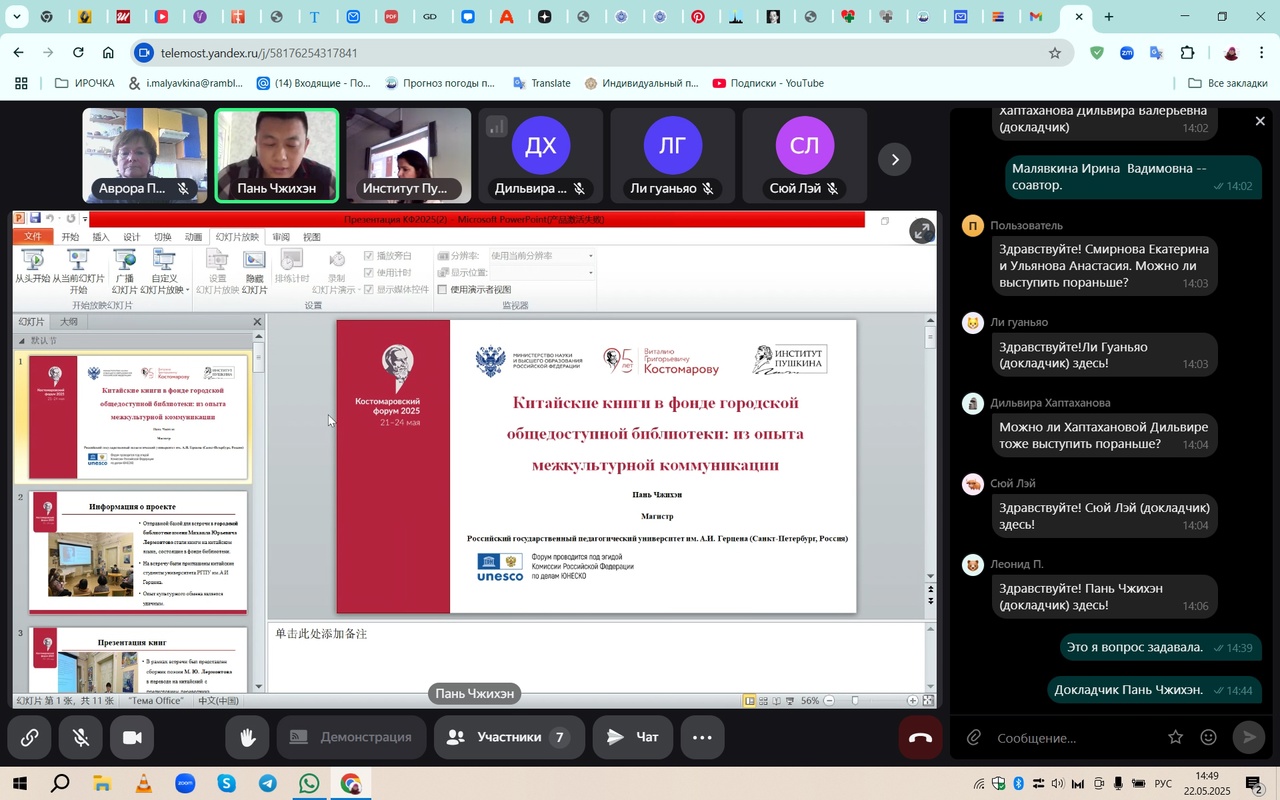1280x800 pixels.
Task: Close the chat side panel
Action: [x=1260, y=121]
